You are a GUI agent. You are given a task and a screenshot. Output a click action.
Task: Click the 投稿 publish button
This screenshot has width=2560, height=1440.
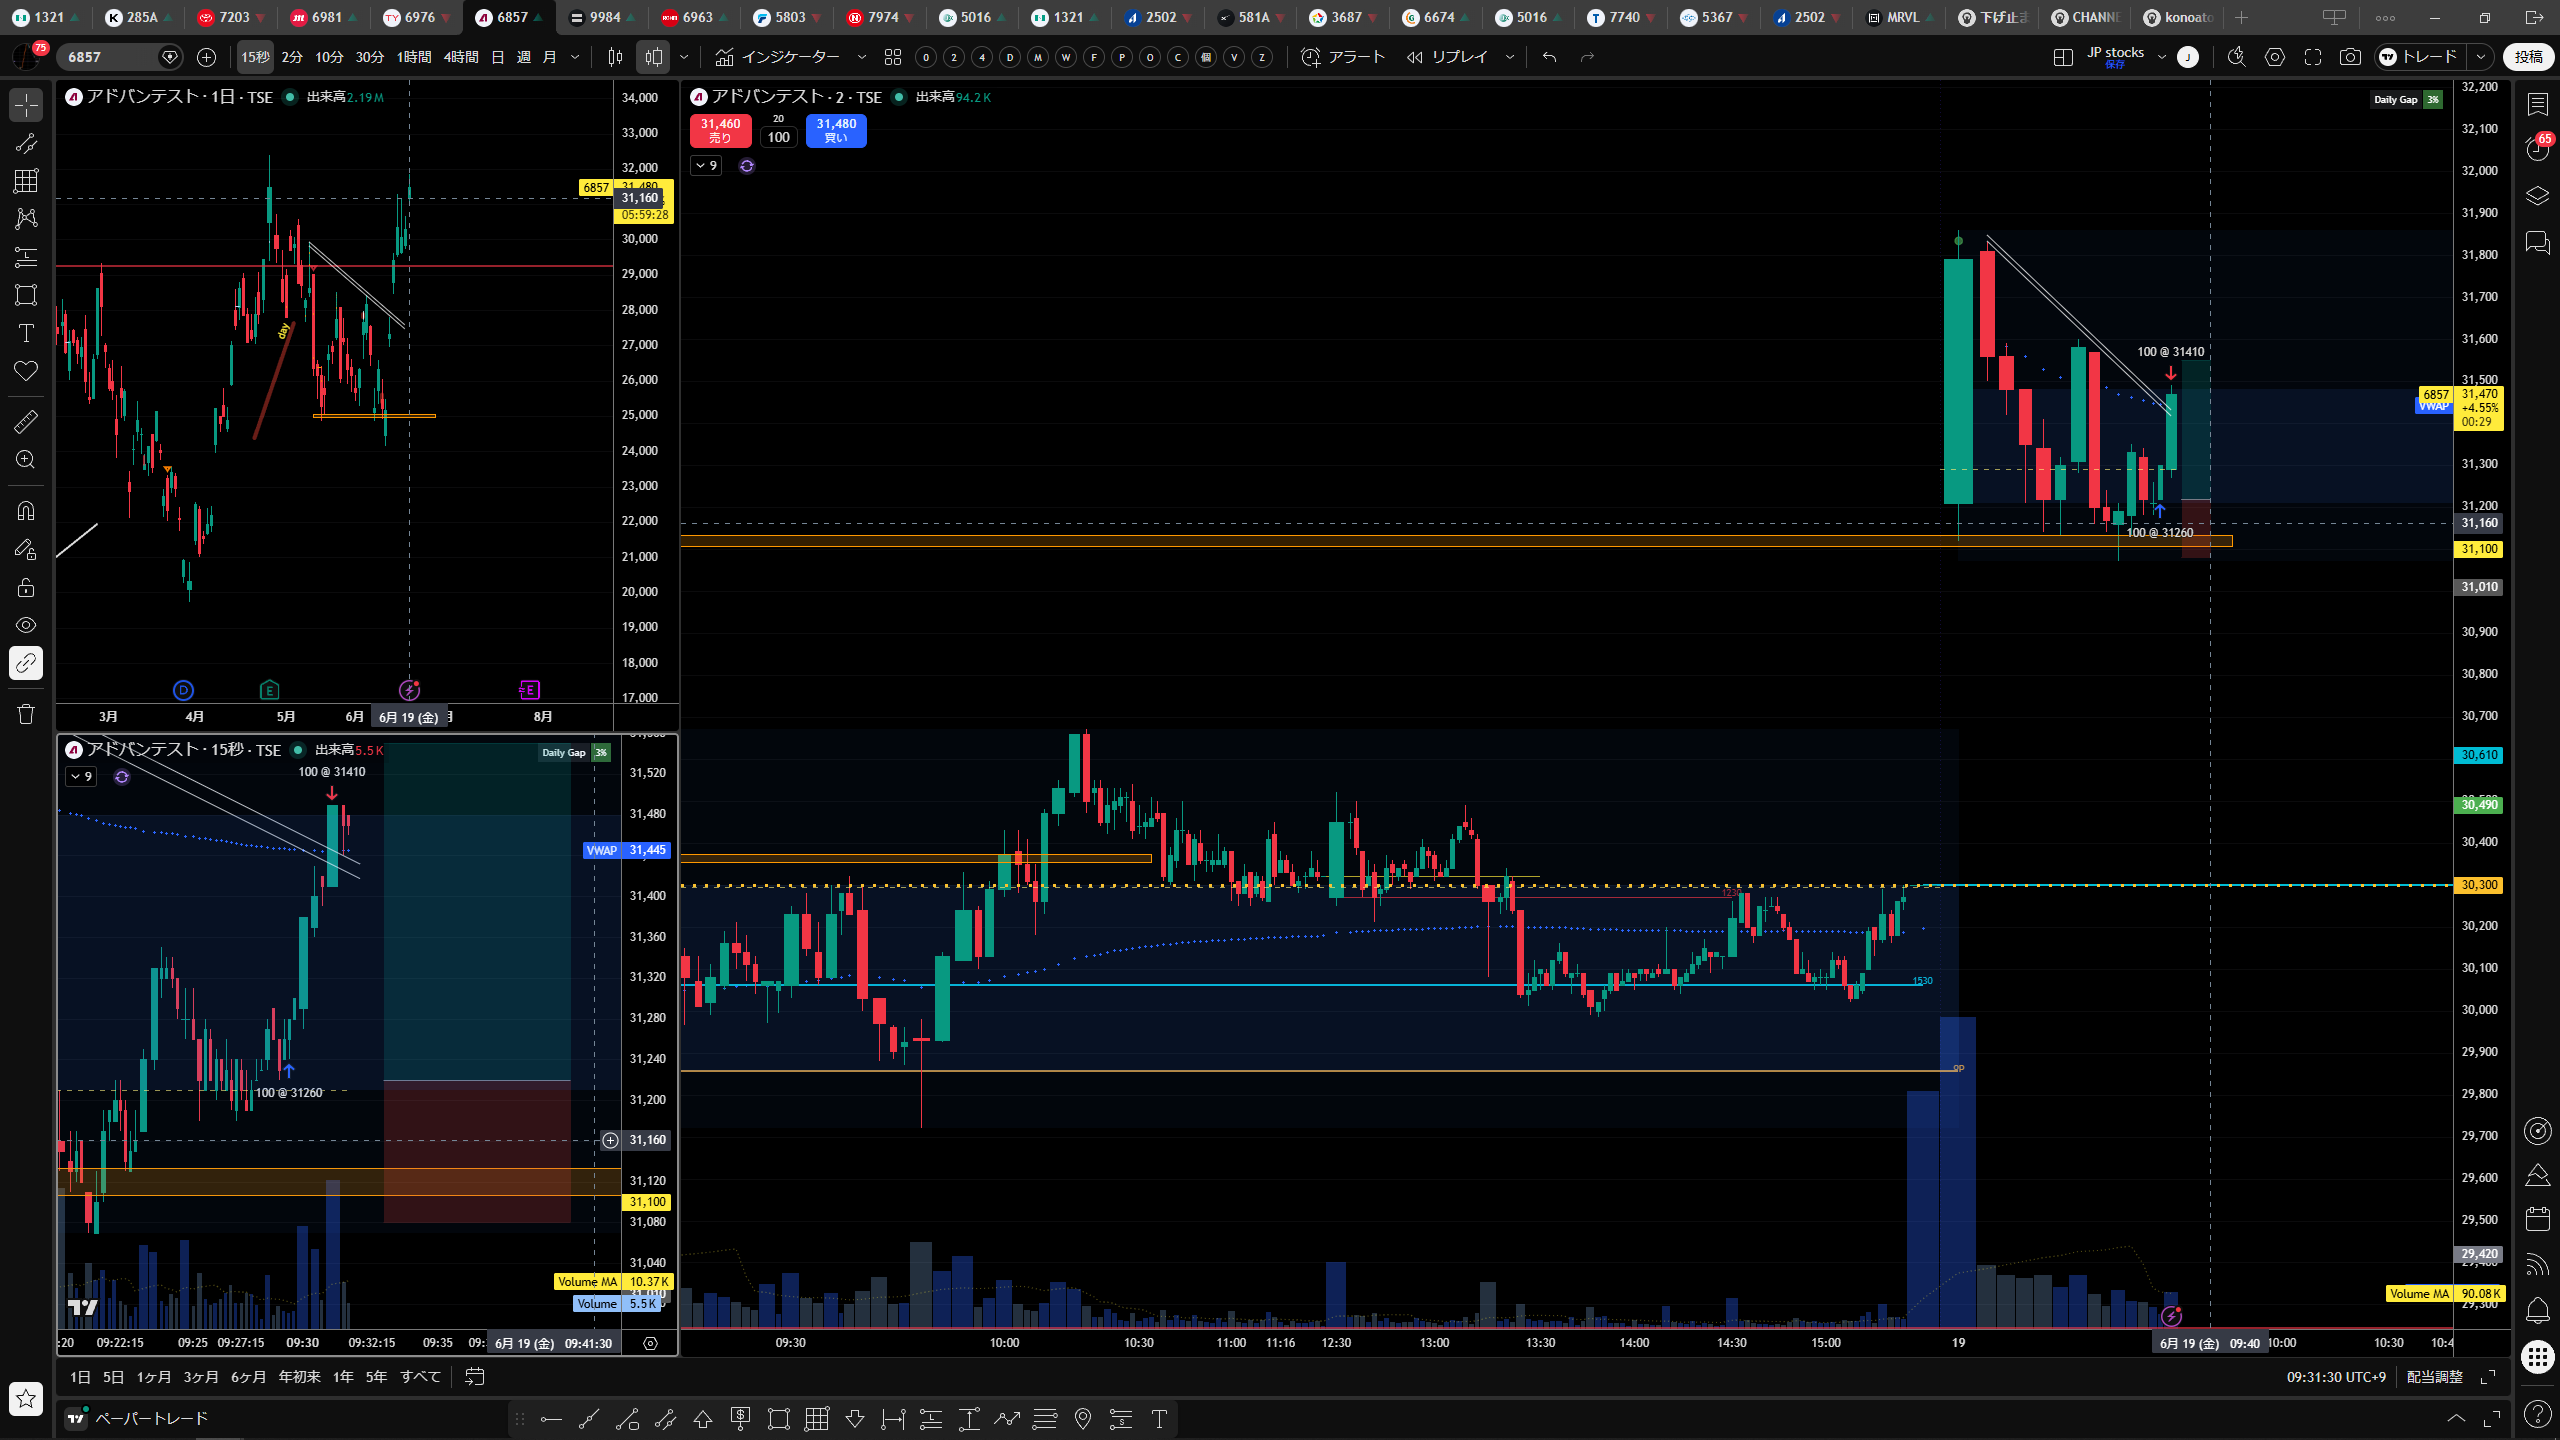2528,57
